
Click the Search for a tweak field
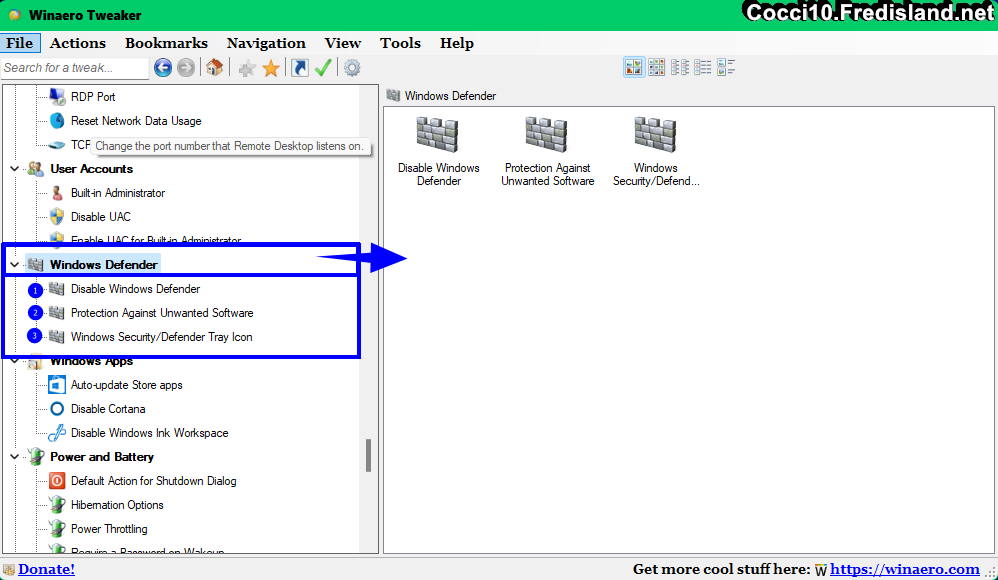(75, 67)
